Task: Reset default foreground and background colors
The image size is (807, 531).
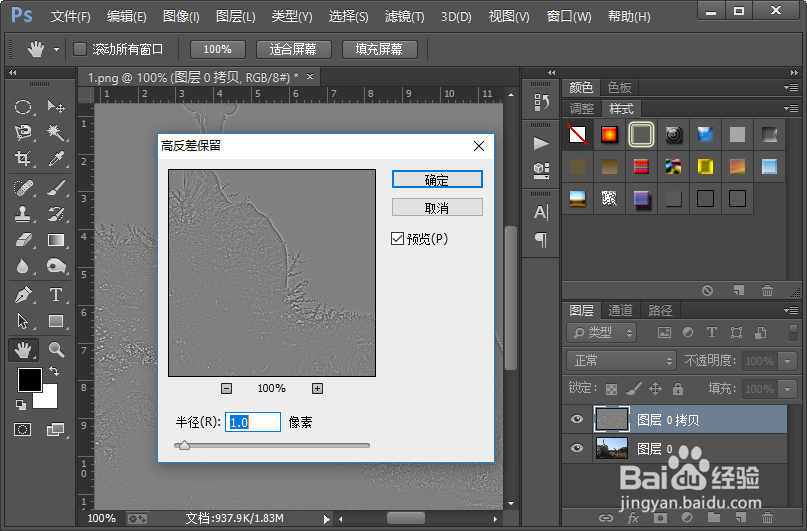Action: pos(21,405)
